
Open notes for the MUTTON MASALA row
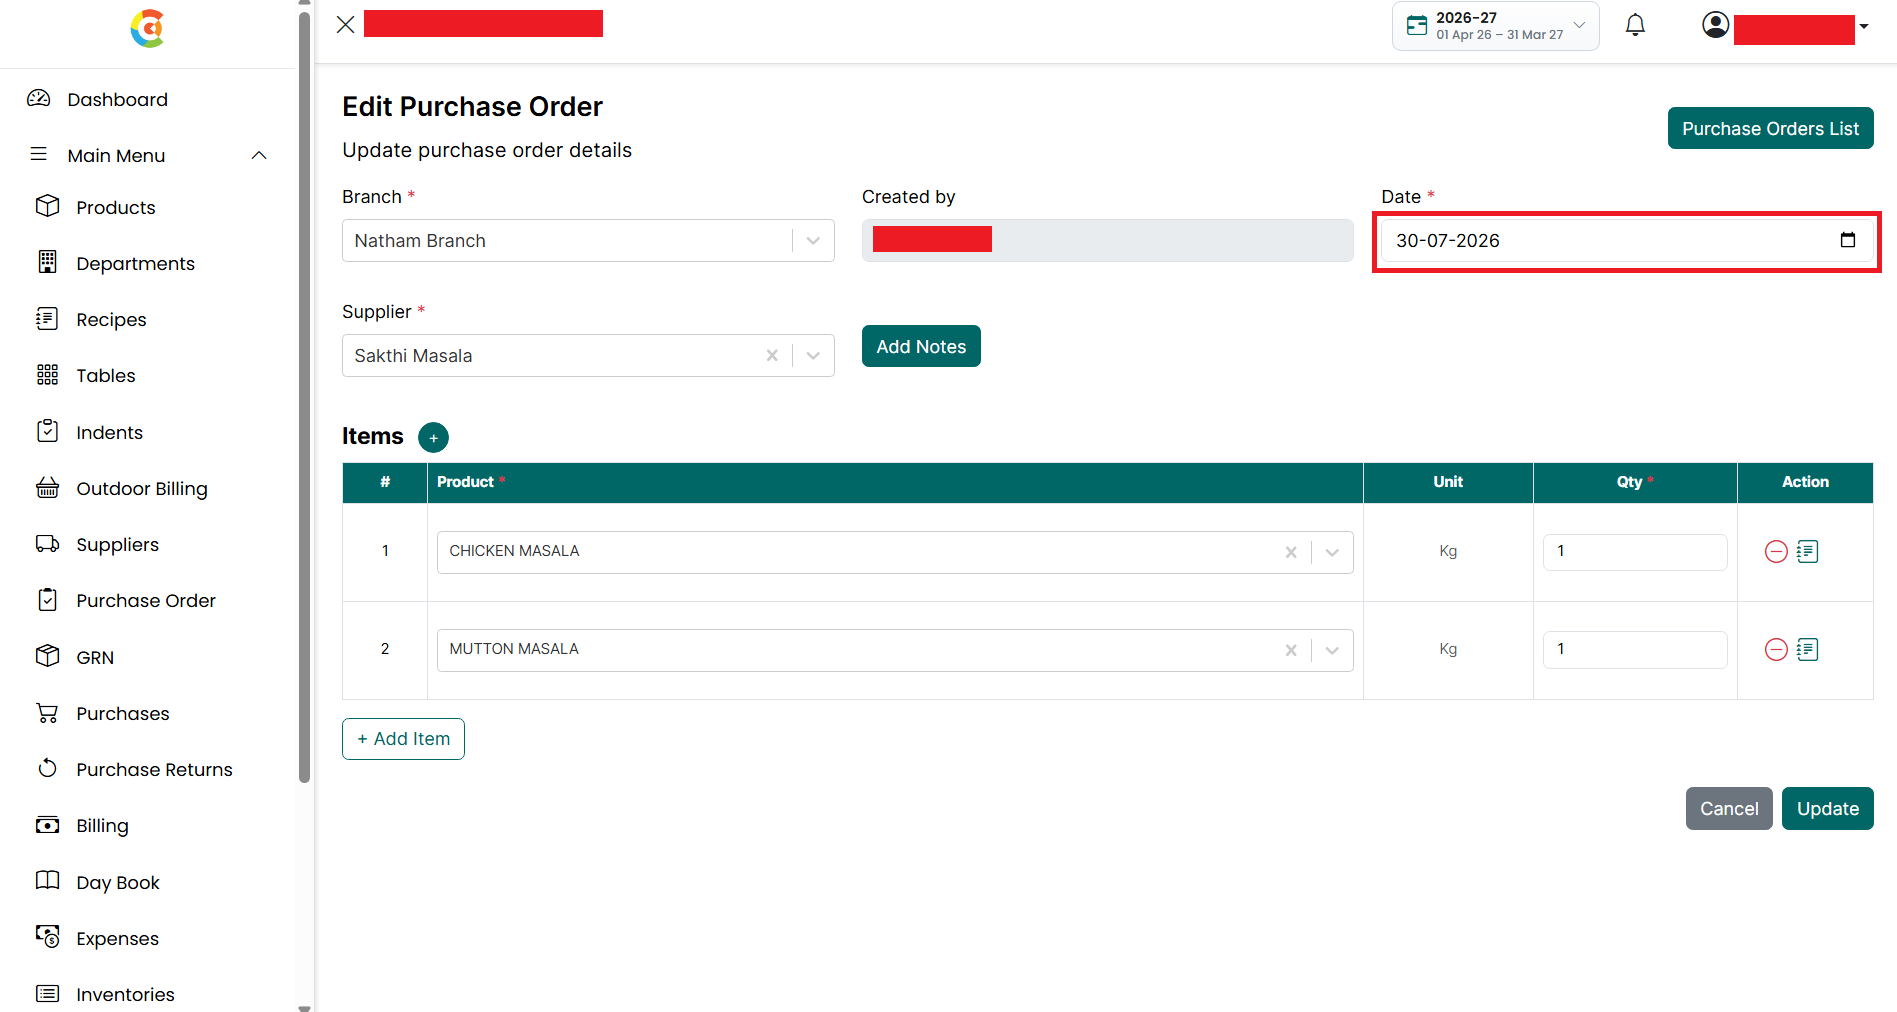pyautogui.click(x=1807, y=649)
